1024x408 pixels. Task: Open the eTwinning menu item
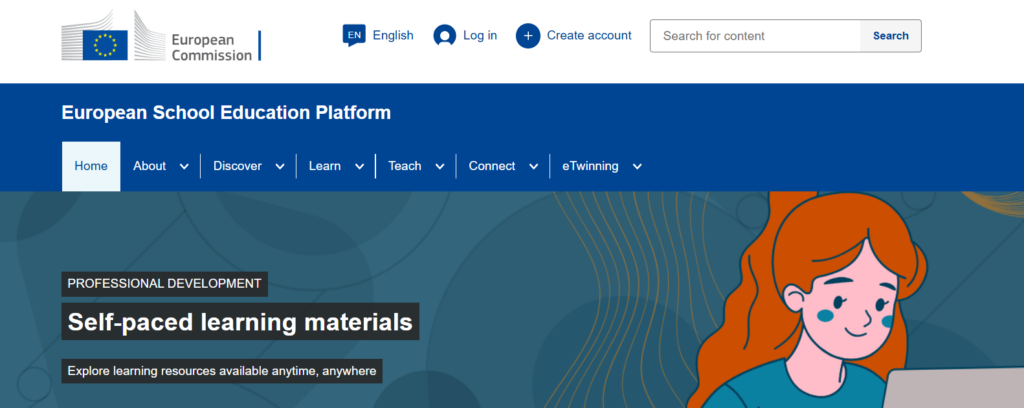pyautogui.click(x=590, y=166)
